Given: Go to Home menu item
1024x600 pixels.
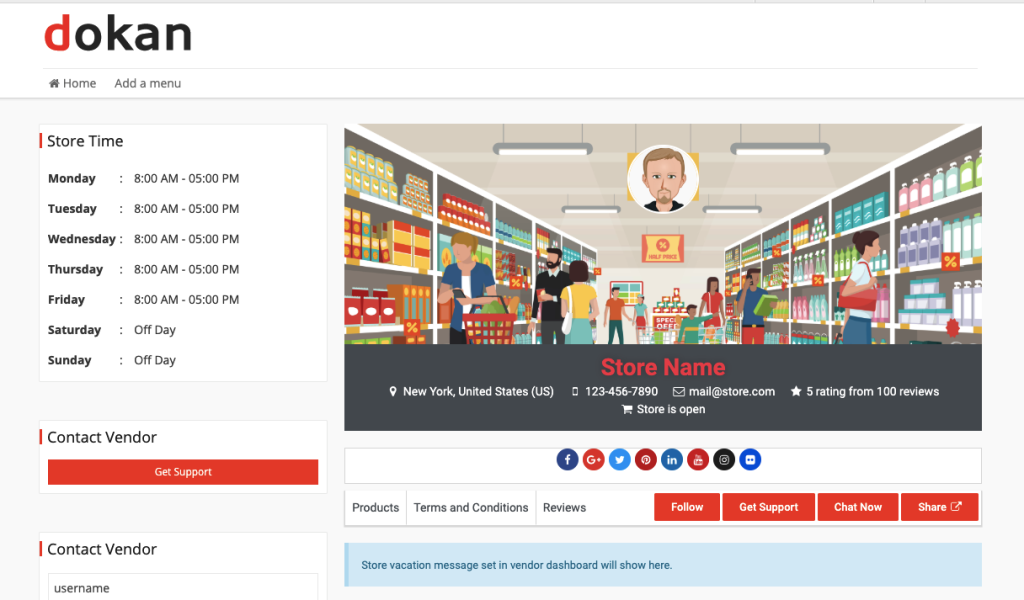Looking at the screenshot, I should (72, 84).
